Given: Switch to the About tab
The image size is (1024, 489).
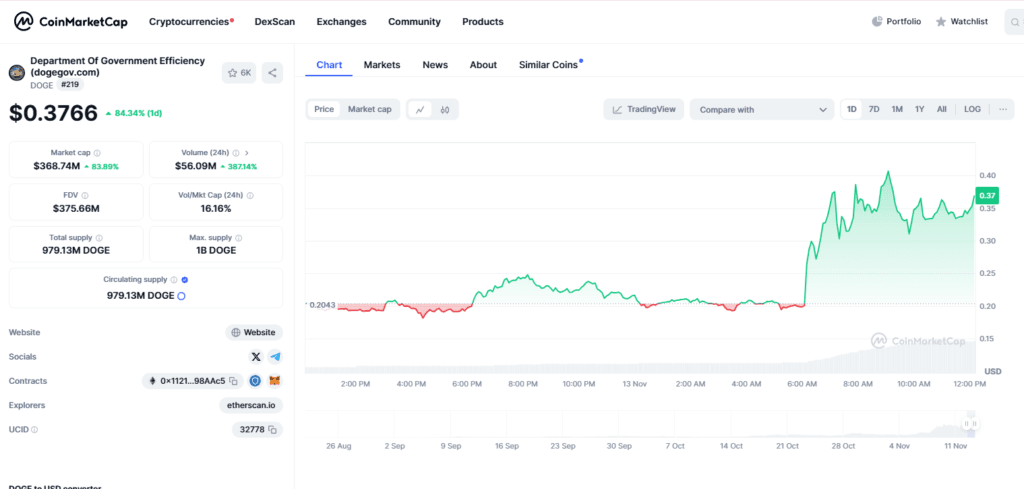Looking at the screenshot, I should coord(483,65).
